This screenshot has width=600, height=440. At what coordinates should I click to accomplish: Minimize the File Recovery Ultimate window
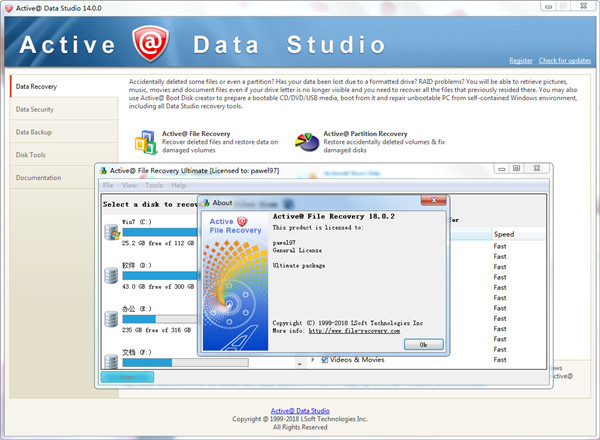click(x=502, y=168)
